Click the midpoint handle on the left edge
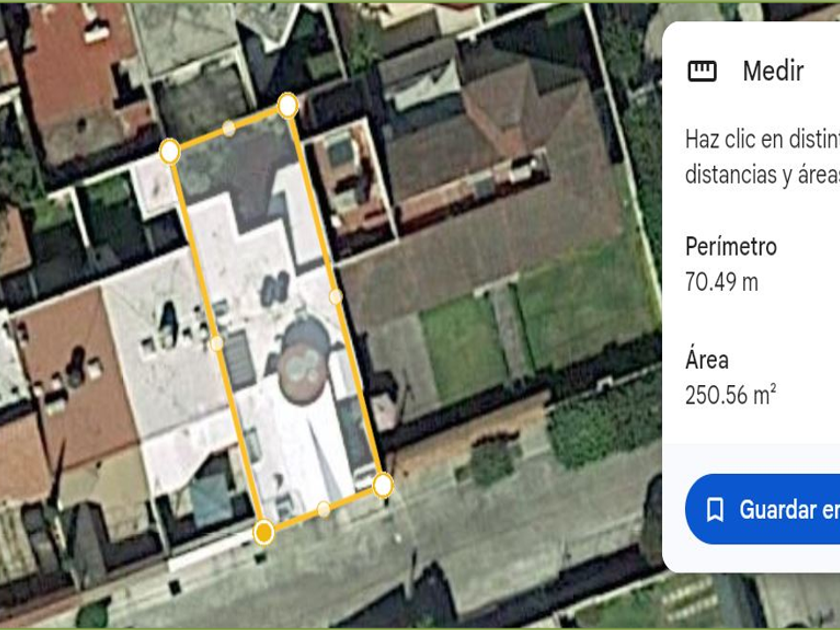This screenshot has width=840, height=630. tap(216, 343)
